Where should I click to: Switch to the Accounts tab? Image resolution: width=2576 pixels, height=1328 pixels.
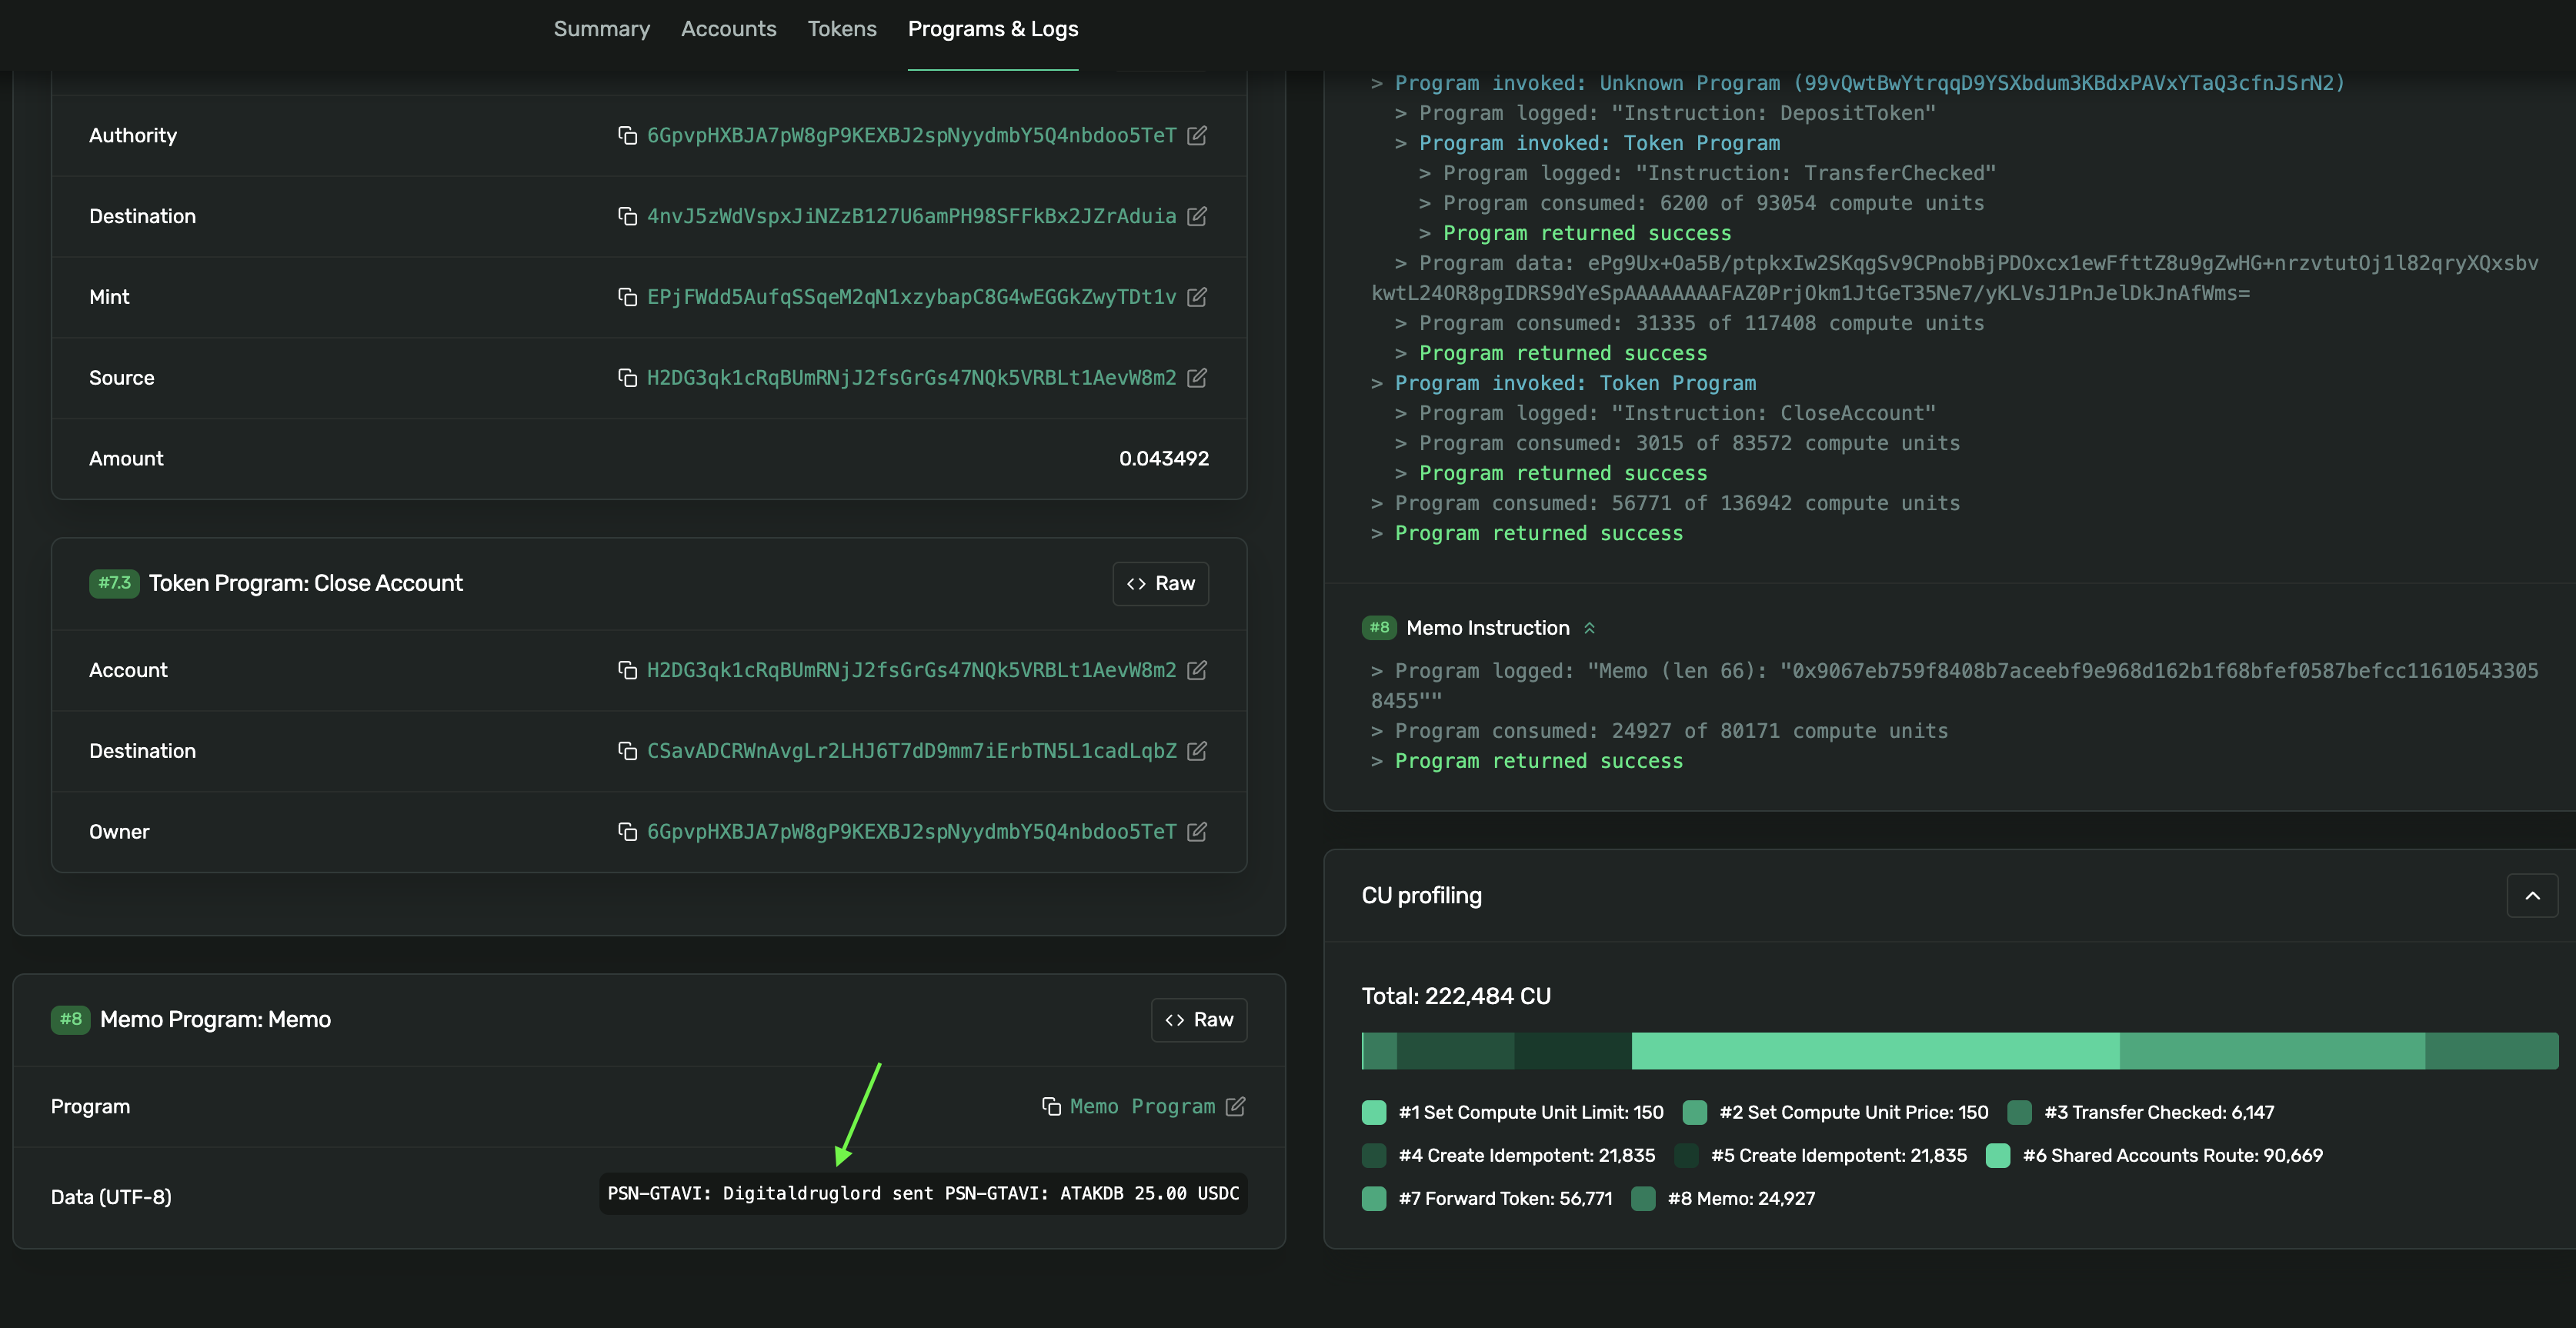(x=728, y=29)
